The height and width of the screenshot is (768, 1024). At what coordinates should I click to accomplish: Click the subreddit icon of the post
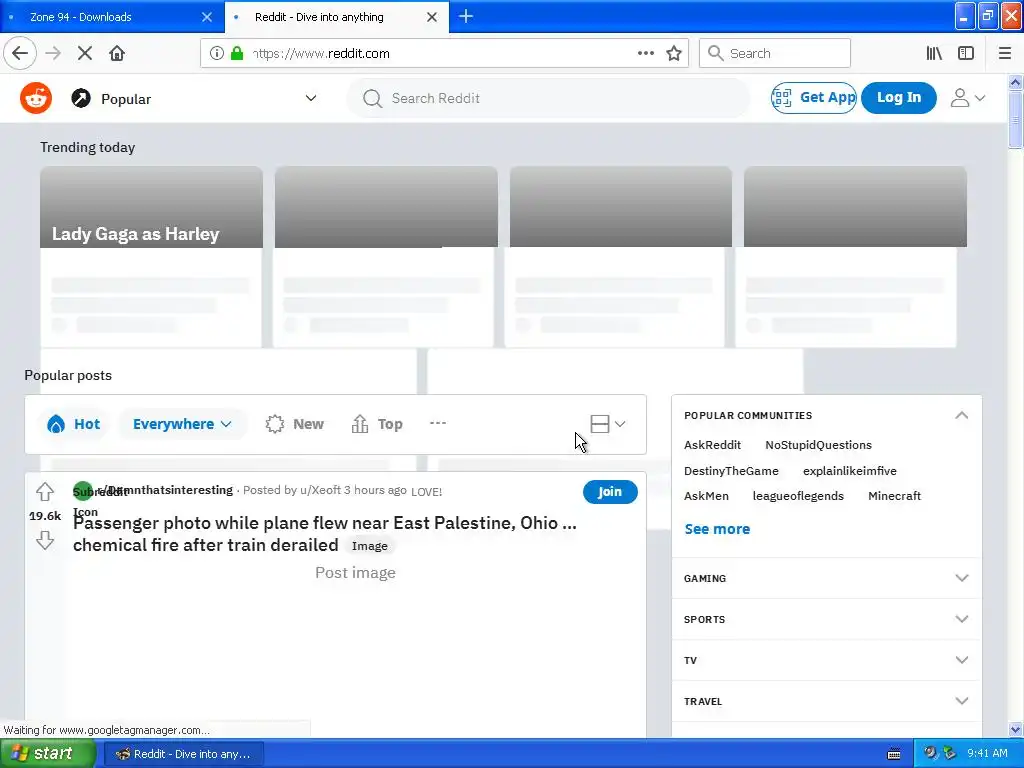click(x=83, y=491)
